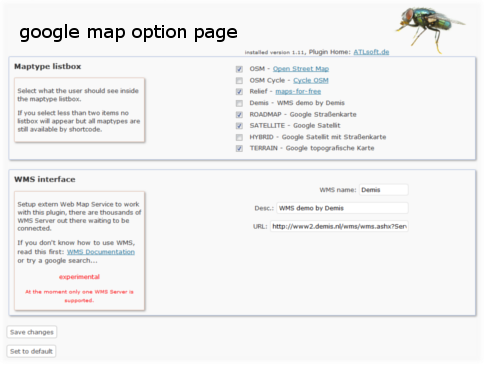Uncheck the Relief maptype checkbox

tap(239, 92)
